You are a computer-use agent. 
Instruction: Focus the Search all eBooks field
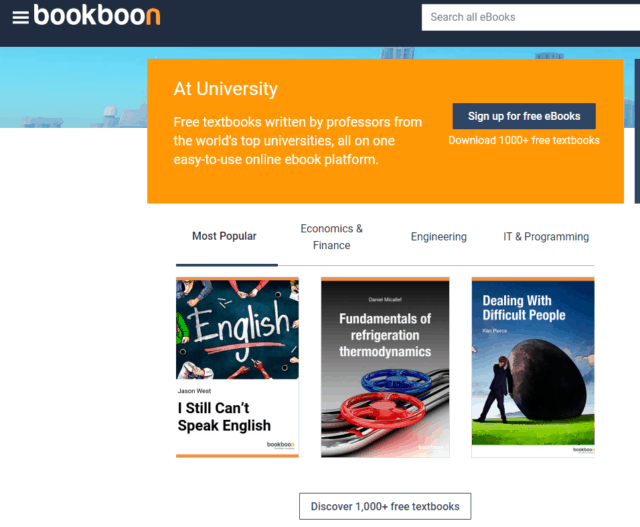(x=531, y=17)
